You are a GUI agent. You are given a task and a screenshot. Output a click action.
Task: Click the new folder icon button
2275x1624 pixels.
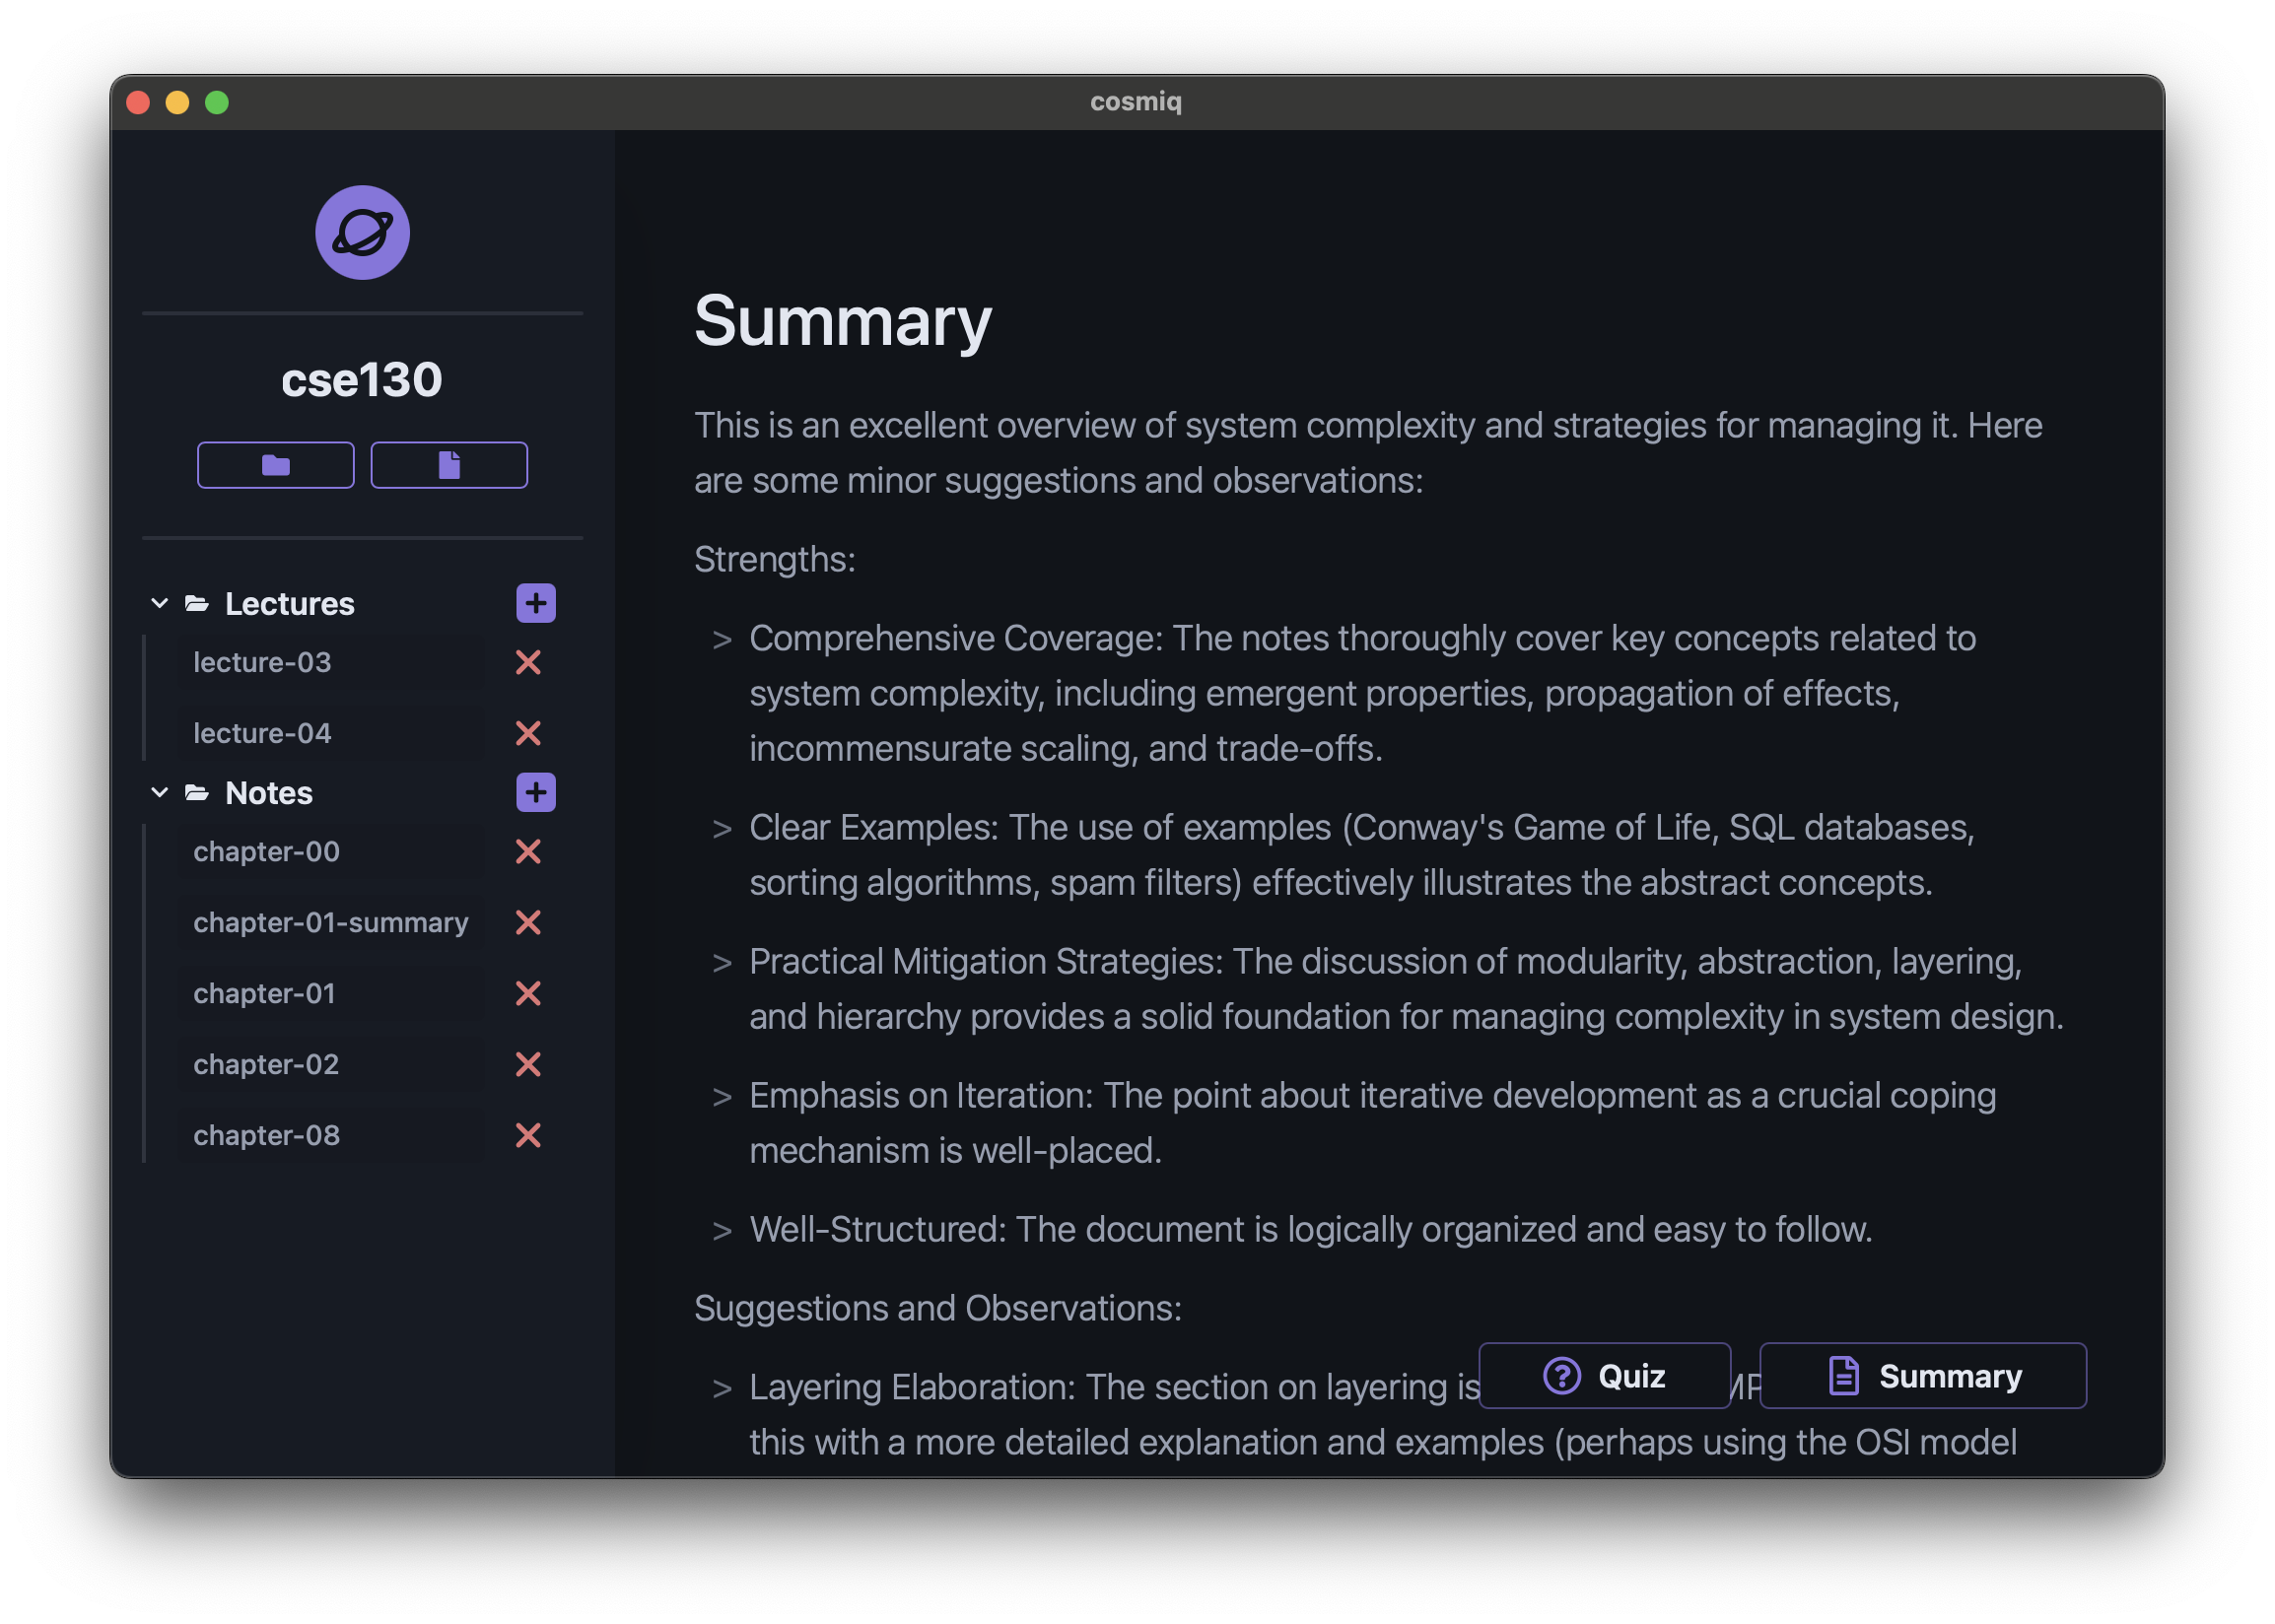point(275,465)
